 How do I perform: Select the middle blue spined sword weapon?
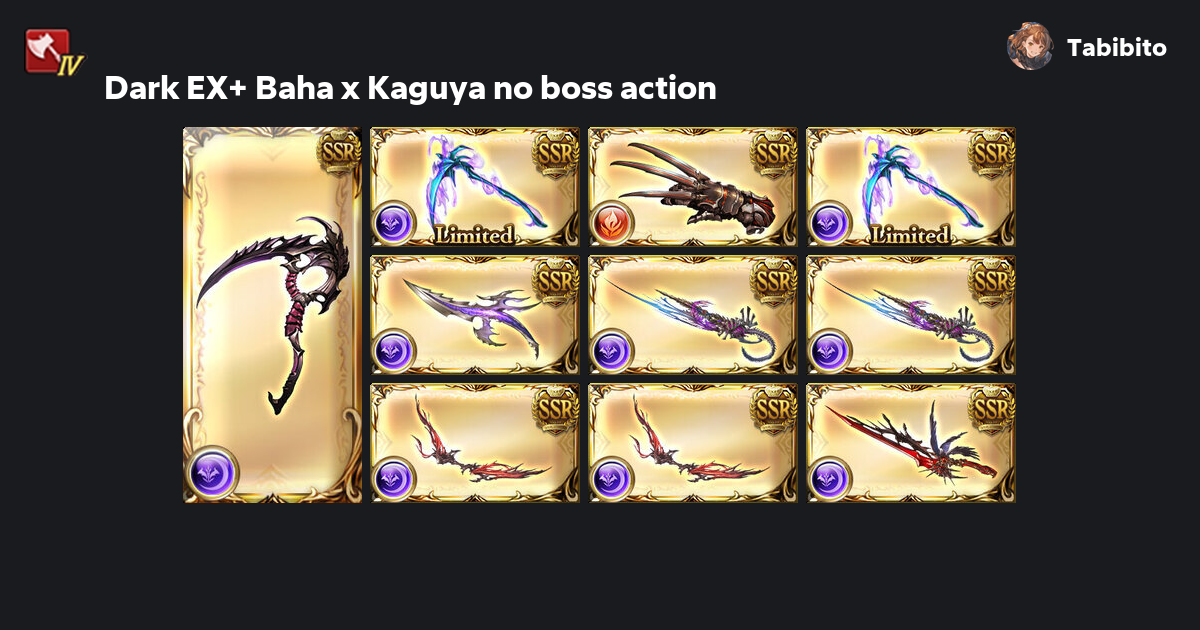tap(693, 315)
